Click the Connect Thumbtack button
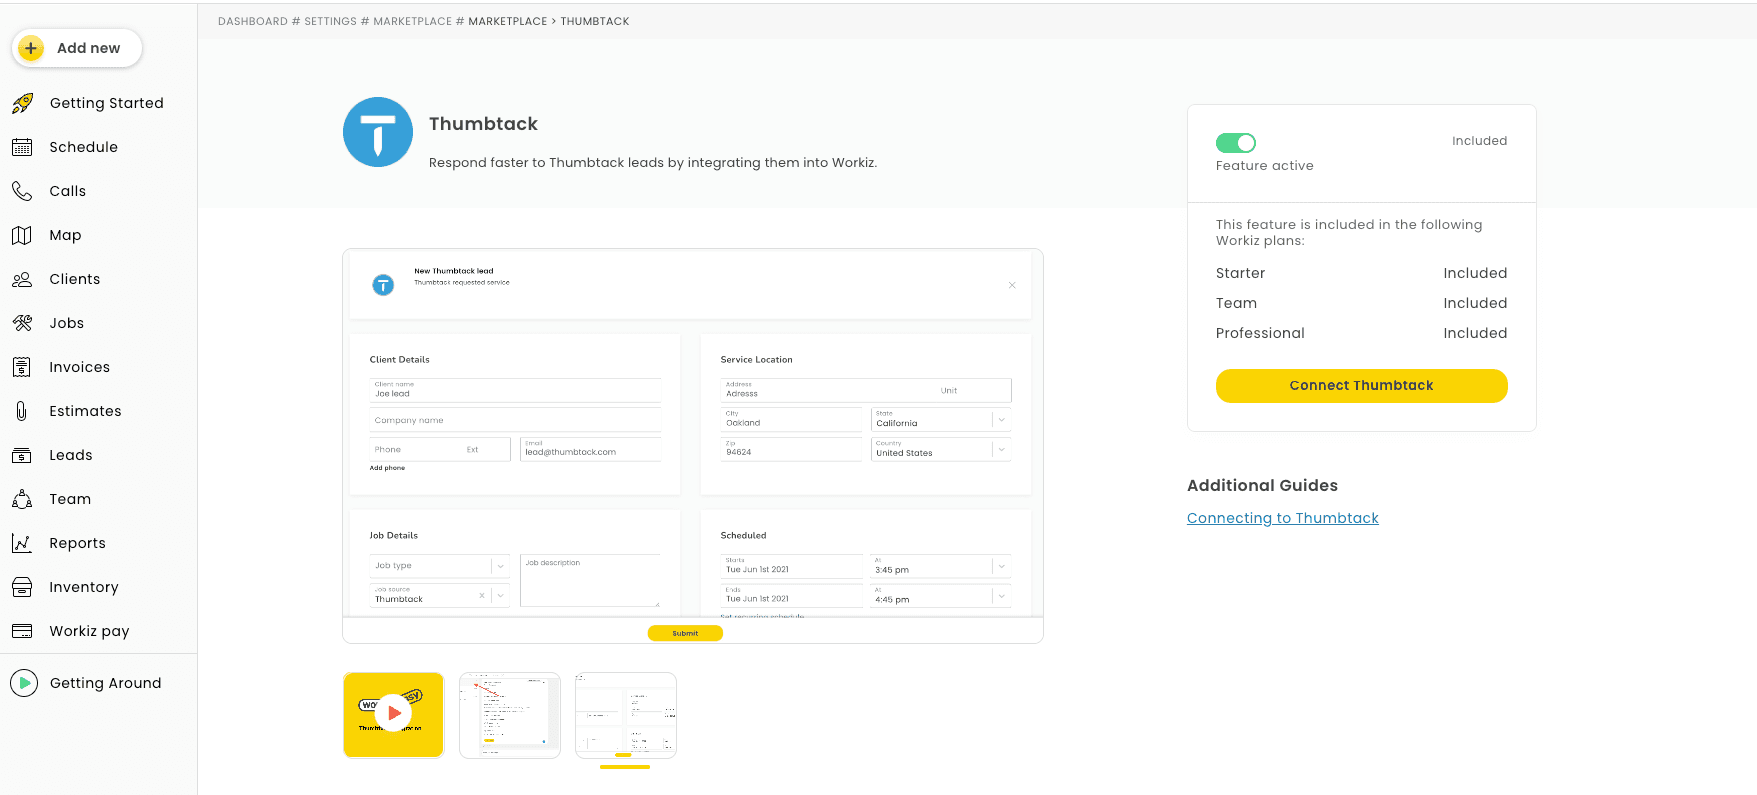Image resolution: width=1757 pixels, height=795 pixels. coord(1361,386)
